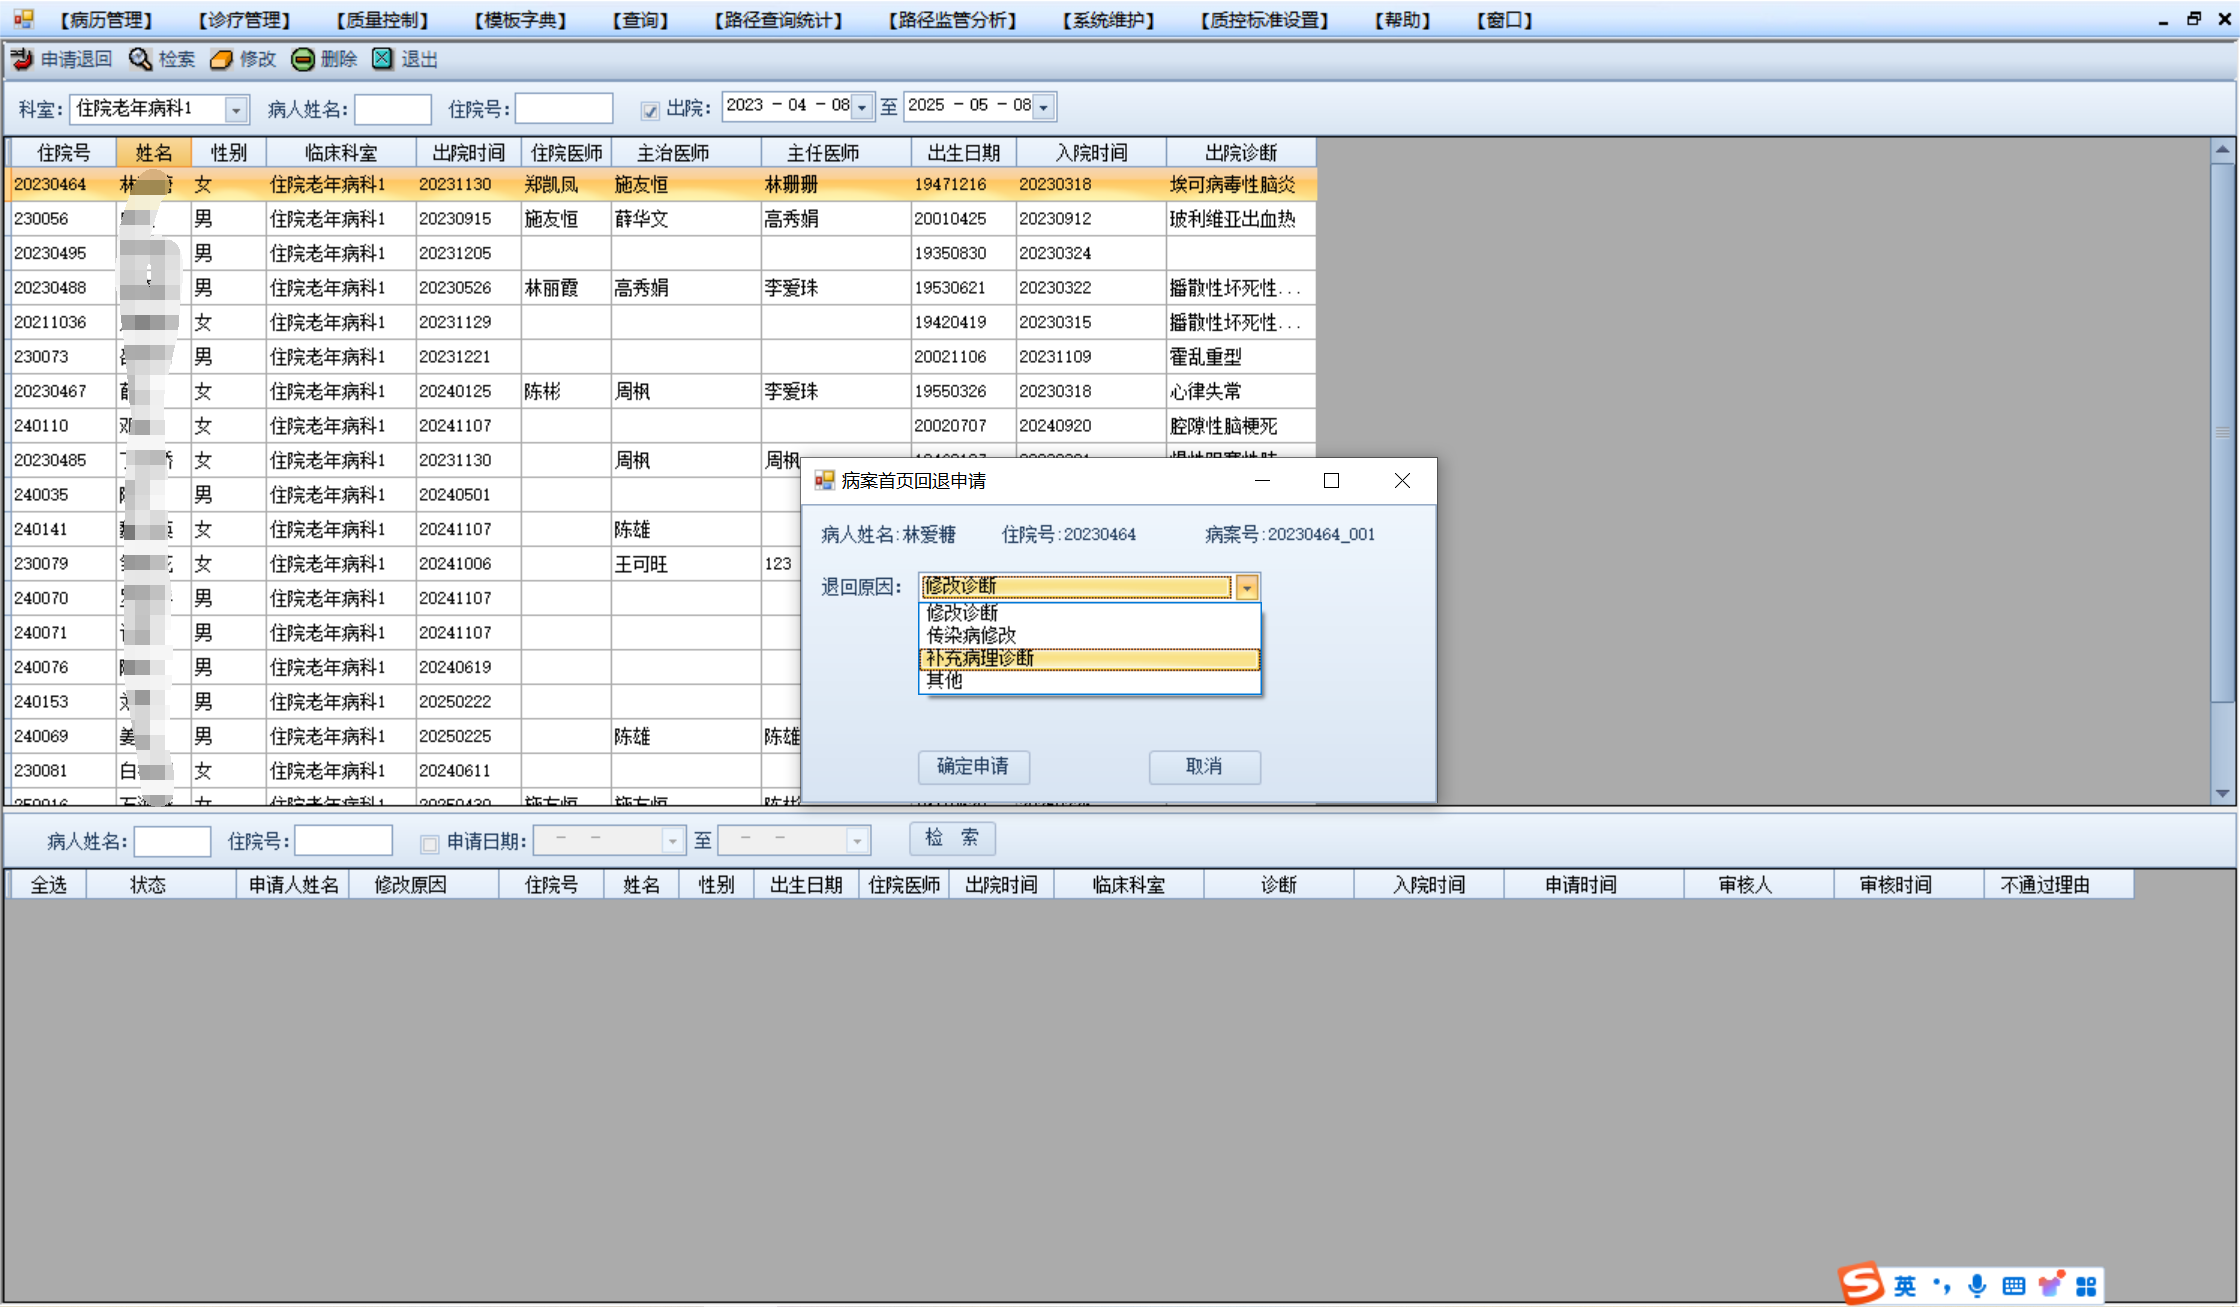Screen dimensions: 2240x1307
Task: Click the 检索 magnifier toolbar icon
Action: point(140,60)
